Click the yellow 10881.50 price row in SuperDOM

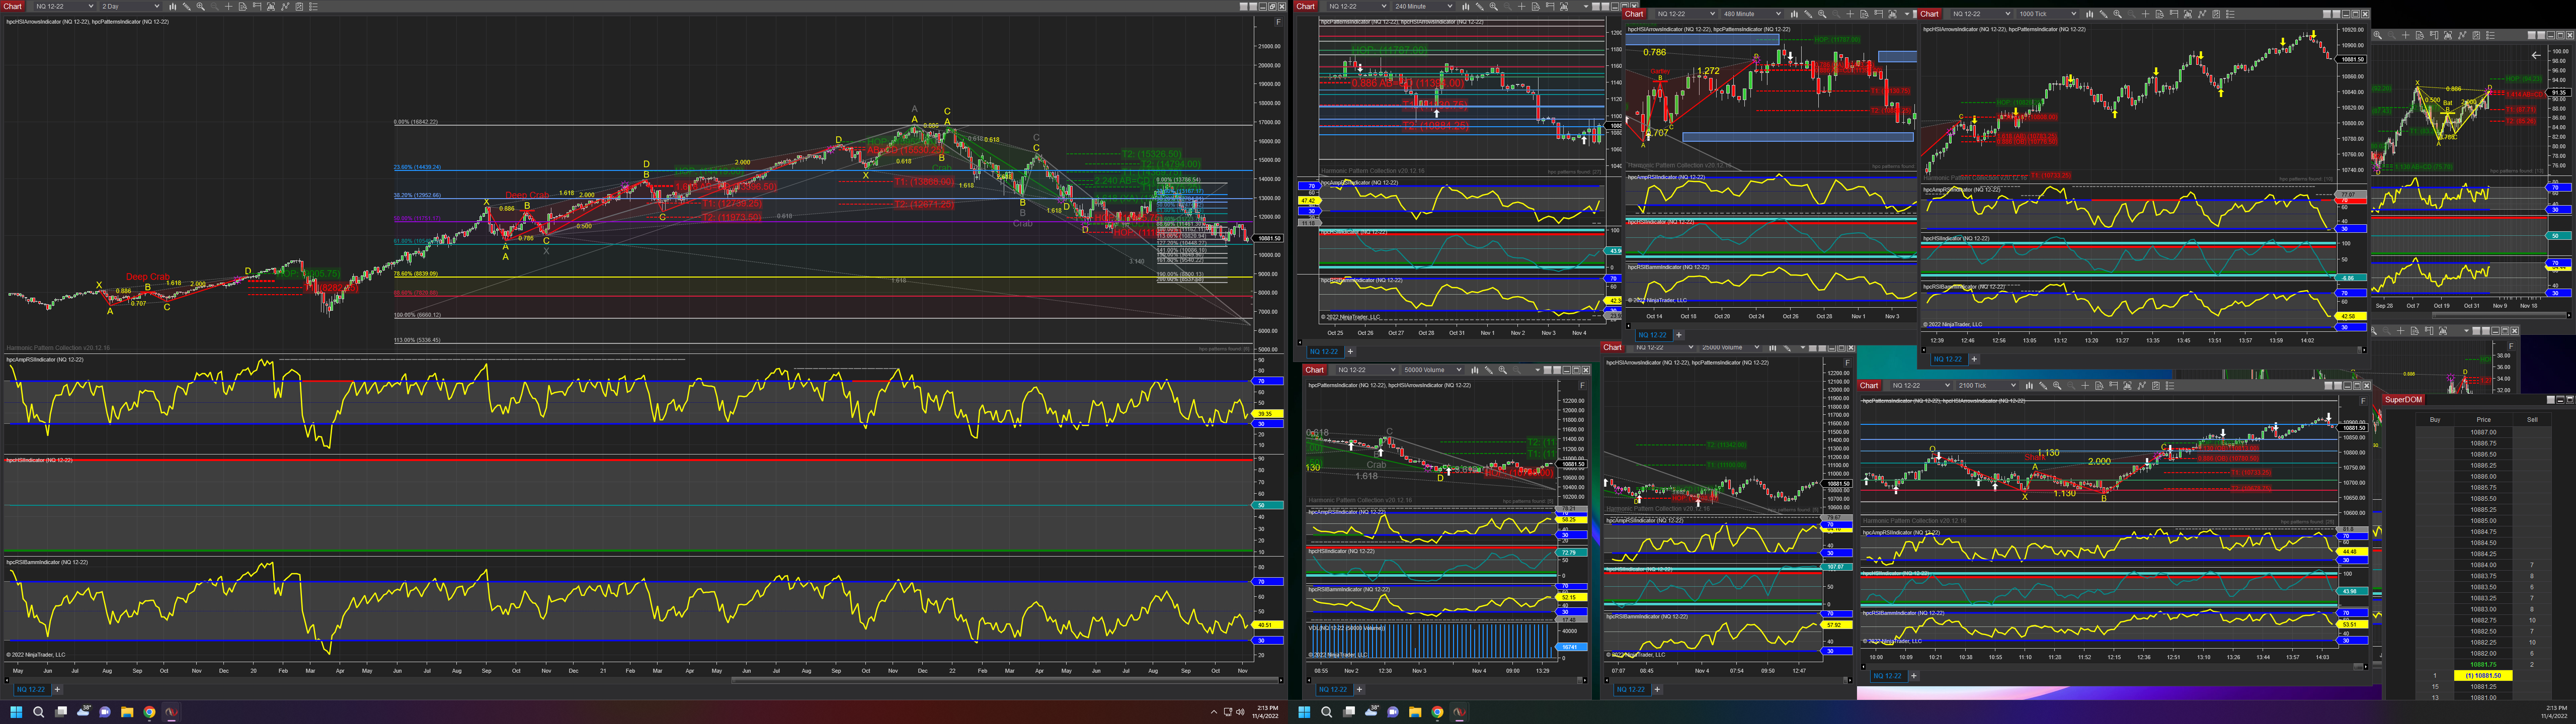2482,675
